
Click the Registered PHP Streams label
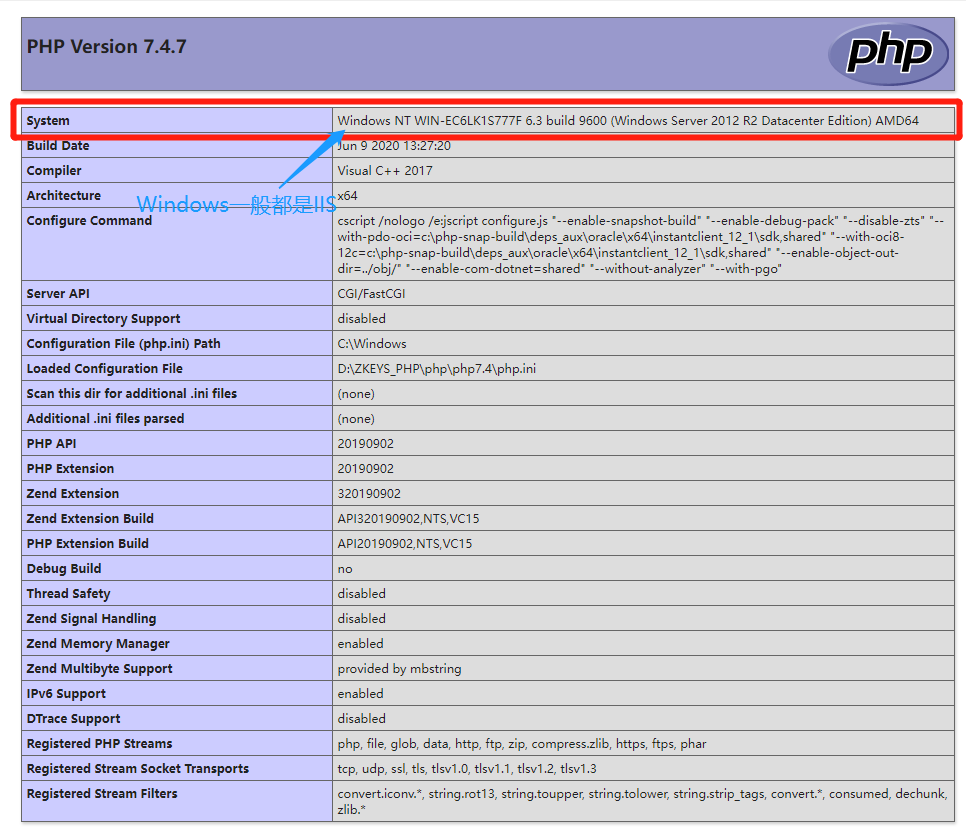[x=99, y=744]
